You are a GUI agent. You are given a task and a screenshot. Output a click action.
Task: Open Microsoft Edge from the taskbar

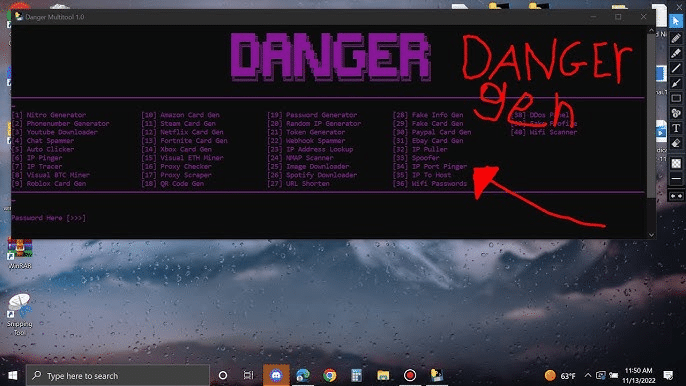click(x=303, y=375)
